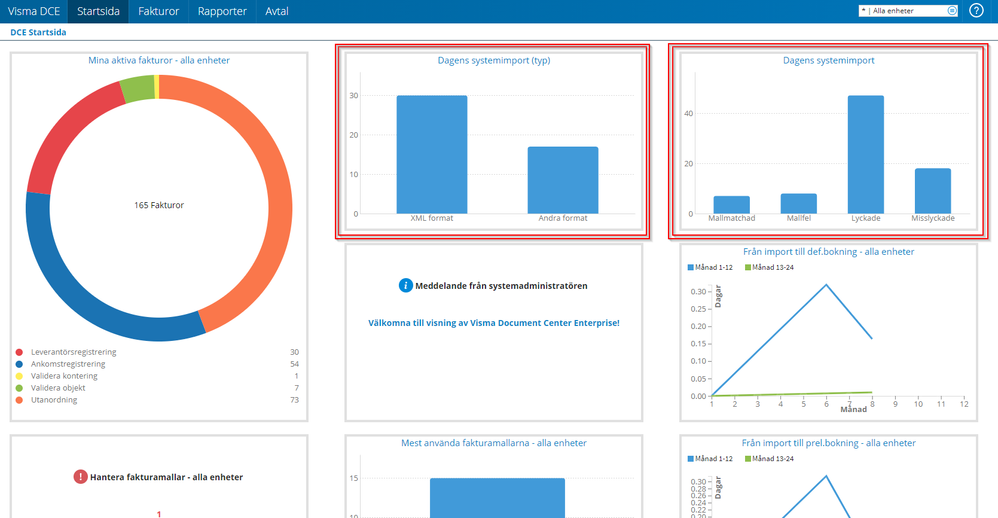
Task: Click the Lyckade bar
Action: [x=866, y=155]
